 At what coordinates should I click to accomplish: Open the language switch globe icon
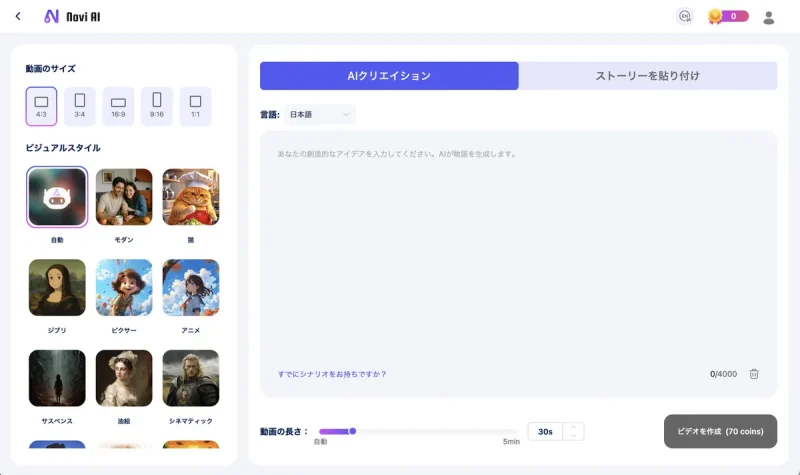point(684,16)
